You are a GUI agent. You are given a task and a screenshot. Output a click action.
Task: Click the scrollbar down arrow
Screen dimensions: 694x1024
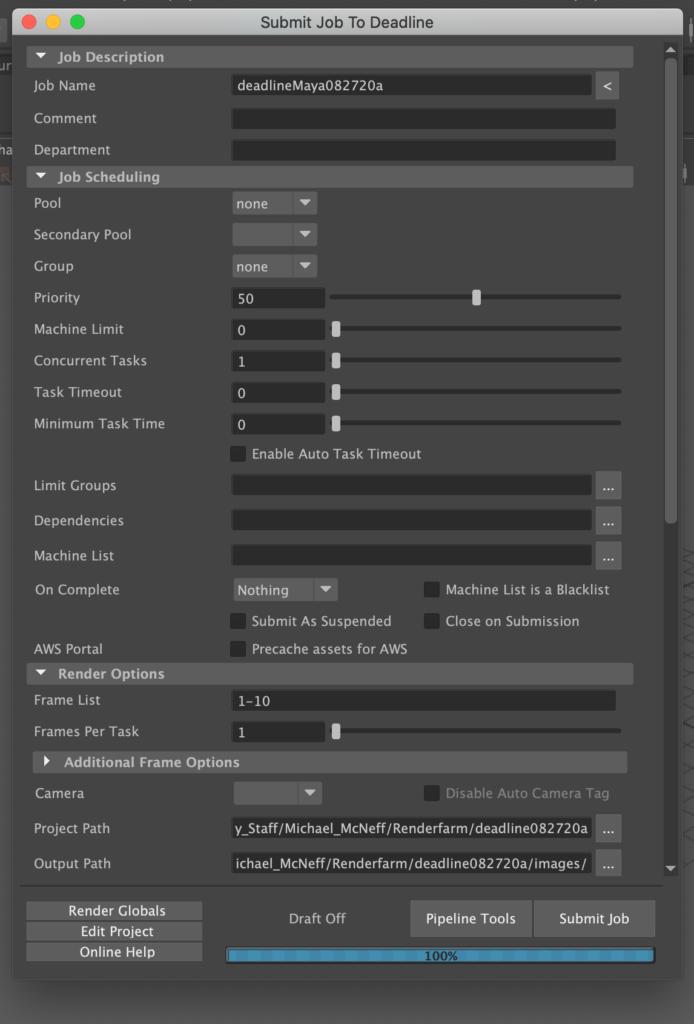point(670,869)
